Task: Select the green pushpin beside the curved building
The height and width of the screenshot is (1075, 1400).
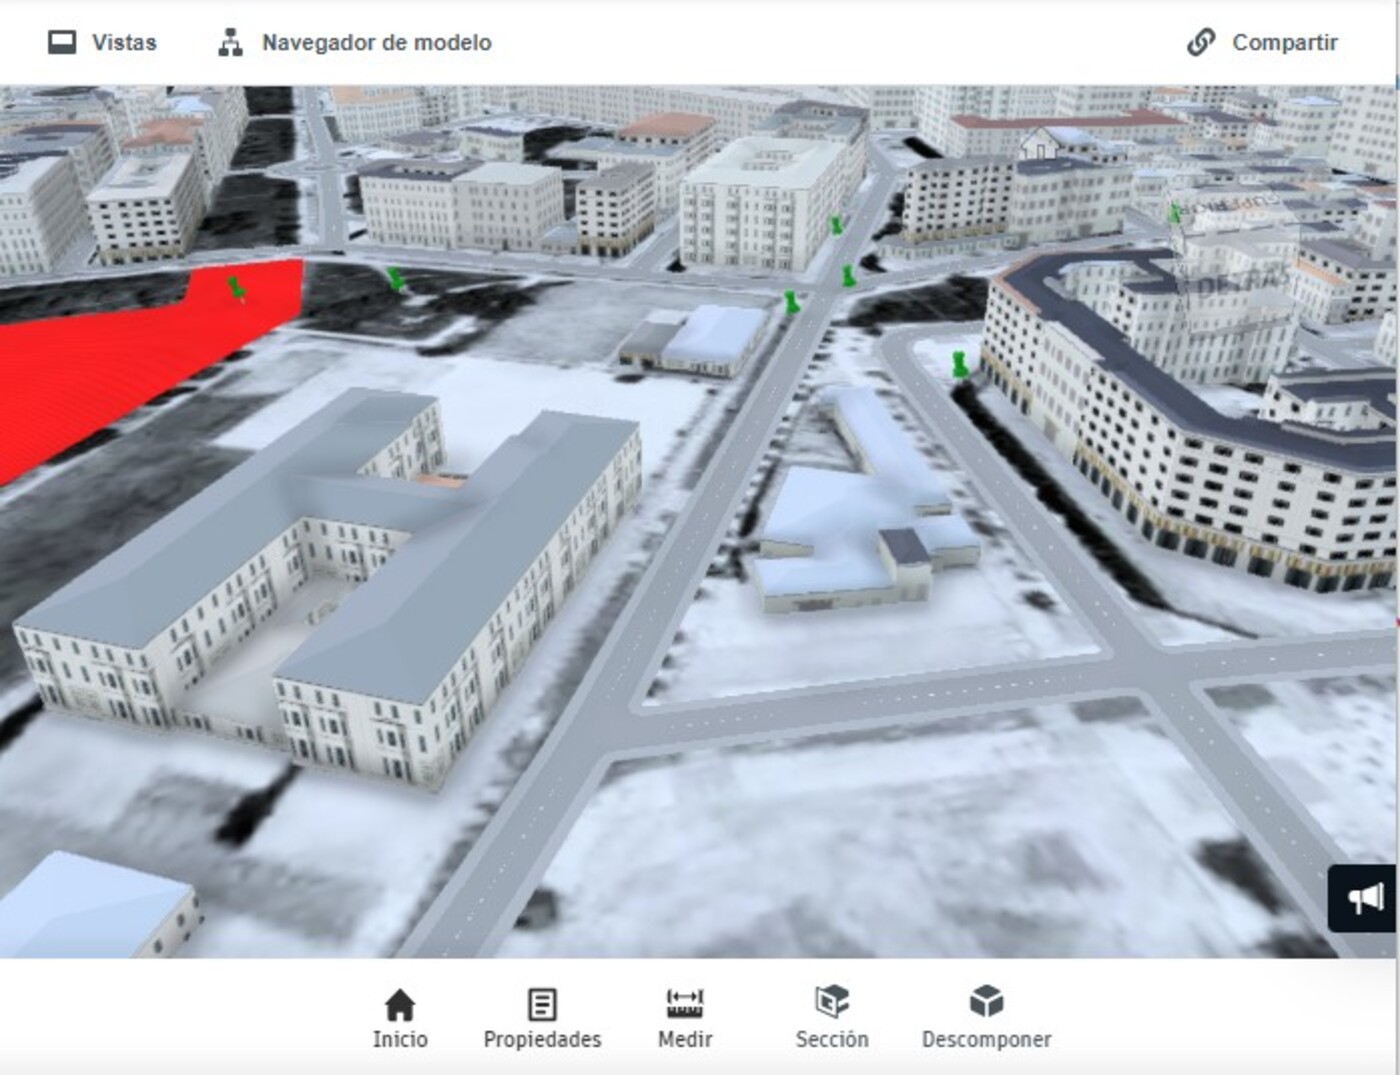Action: point(960,364)
